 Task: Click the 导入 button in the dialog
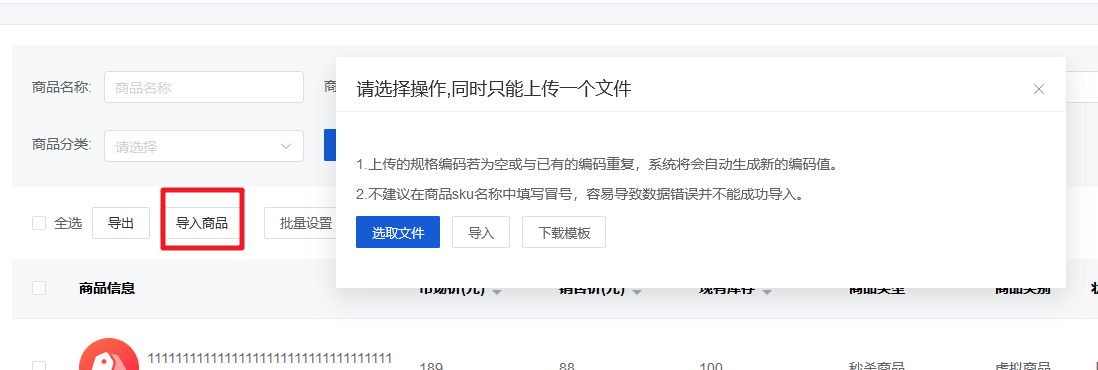480,233
